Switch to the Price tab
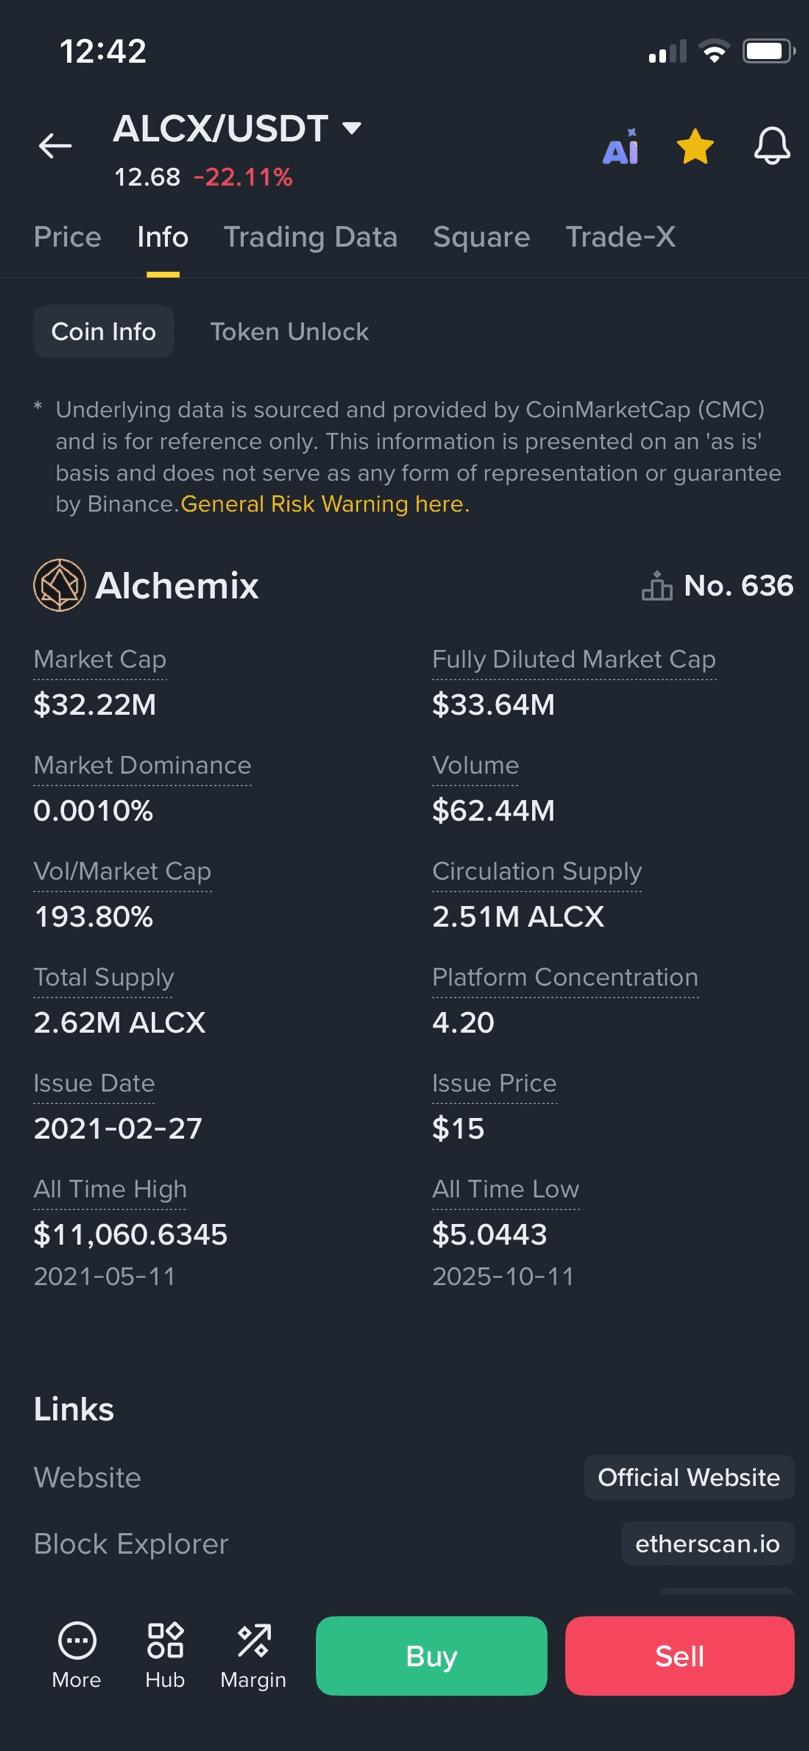The height and width of the screenshot is (1751, 809). coord(67,237)
